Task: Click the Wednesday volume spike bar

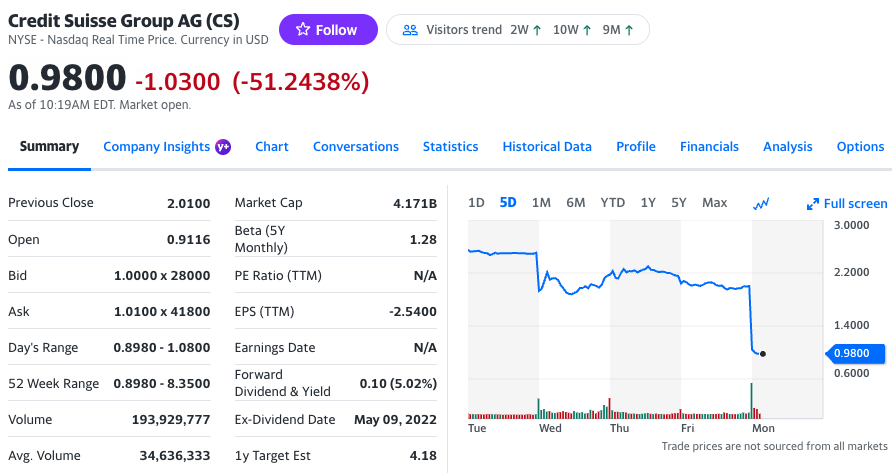Action: point(538,408)
